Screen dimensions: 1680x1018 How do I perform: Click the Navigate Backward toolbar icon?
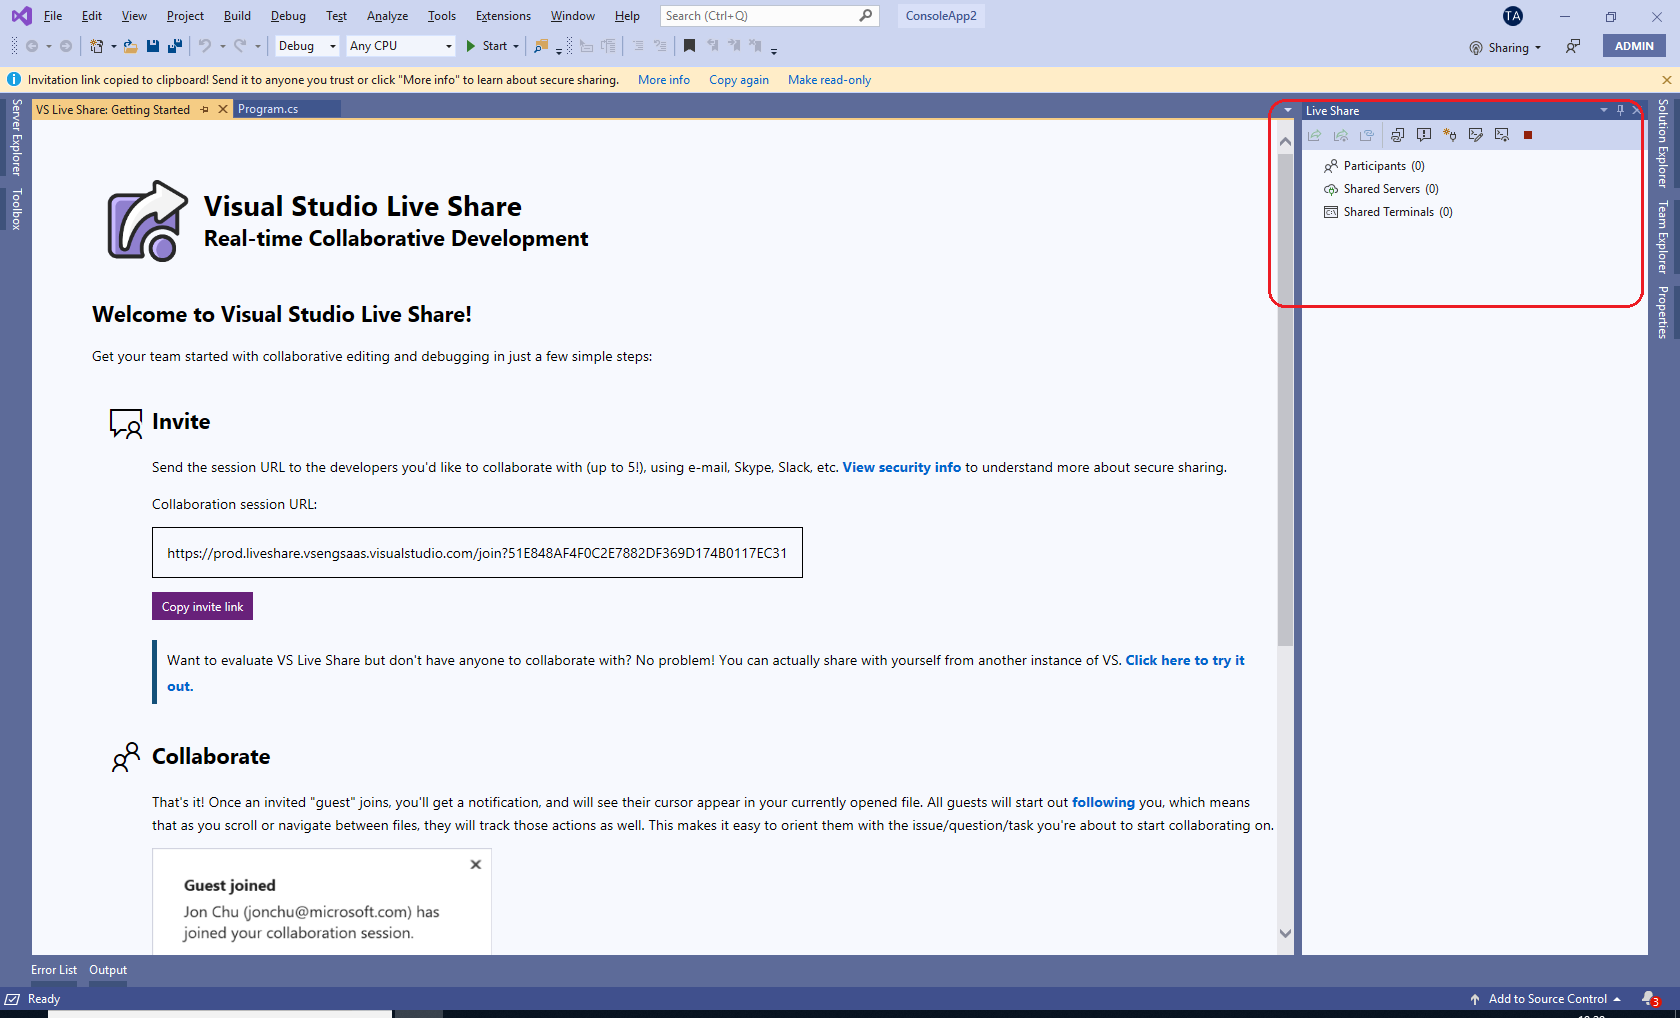pyautogui.click(x=32, y=46)
